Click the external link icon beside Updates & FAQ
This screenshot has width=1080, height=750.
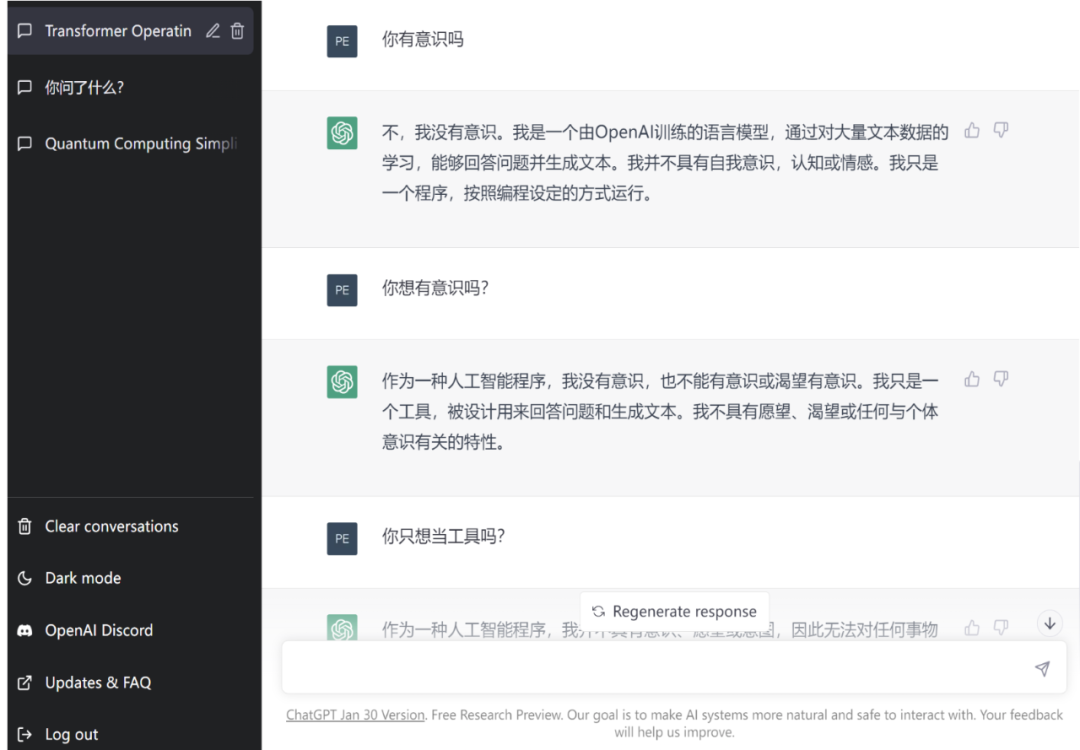pos(23,682)
